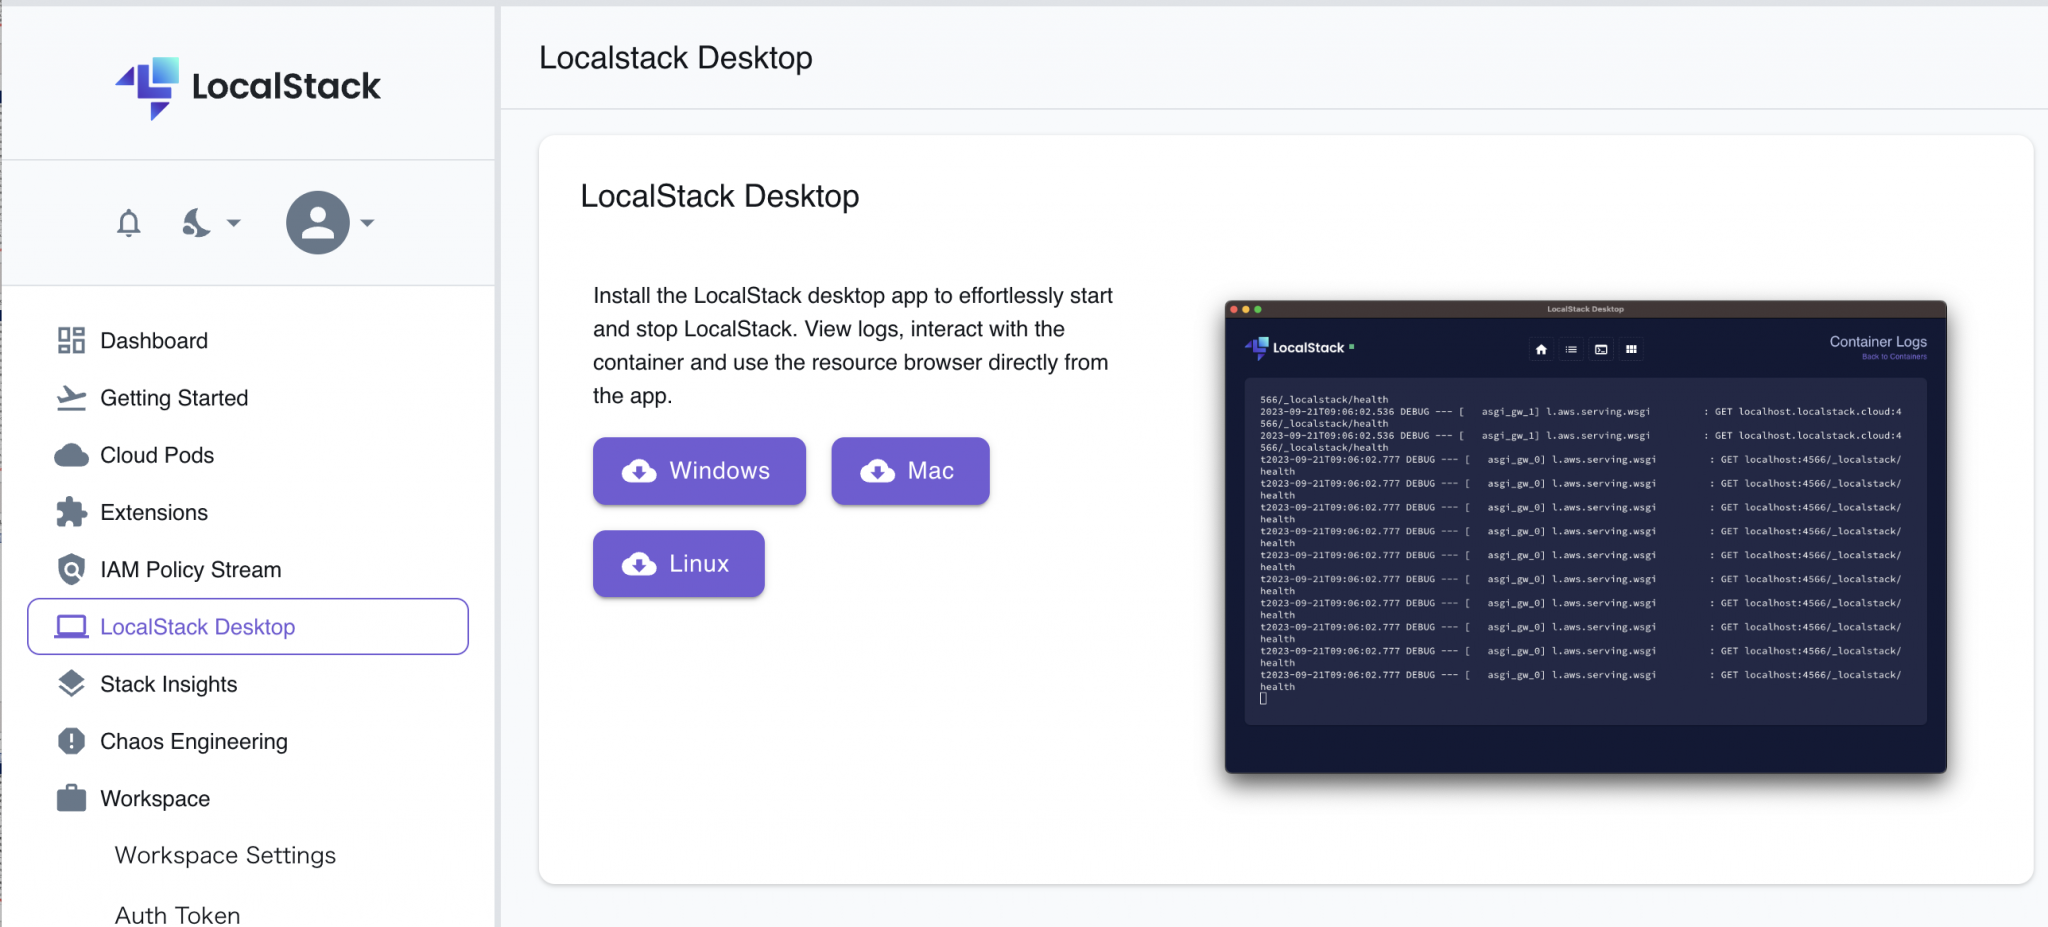This screenshot has height=927, width=2048.
Task: Open the Dashboard sidebar icon
Action: pos(70,340)
